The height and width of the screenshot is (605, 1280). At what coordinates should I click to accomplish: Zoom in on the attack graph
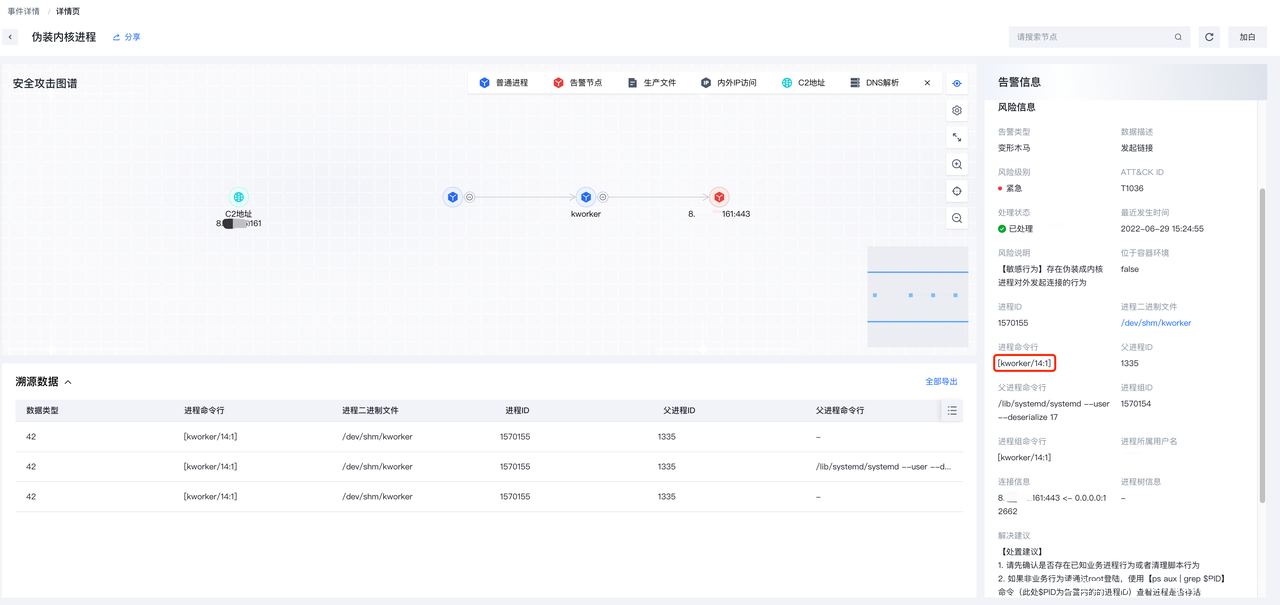(x=957, y=165)
